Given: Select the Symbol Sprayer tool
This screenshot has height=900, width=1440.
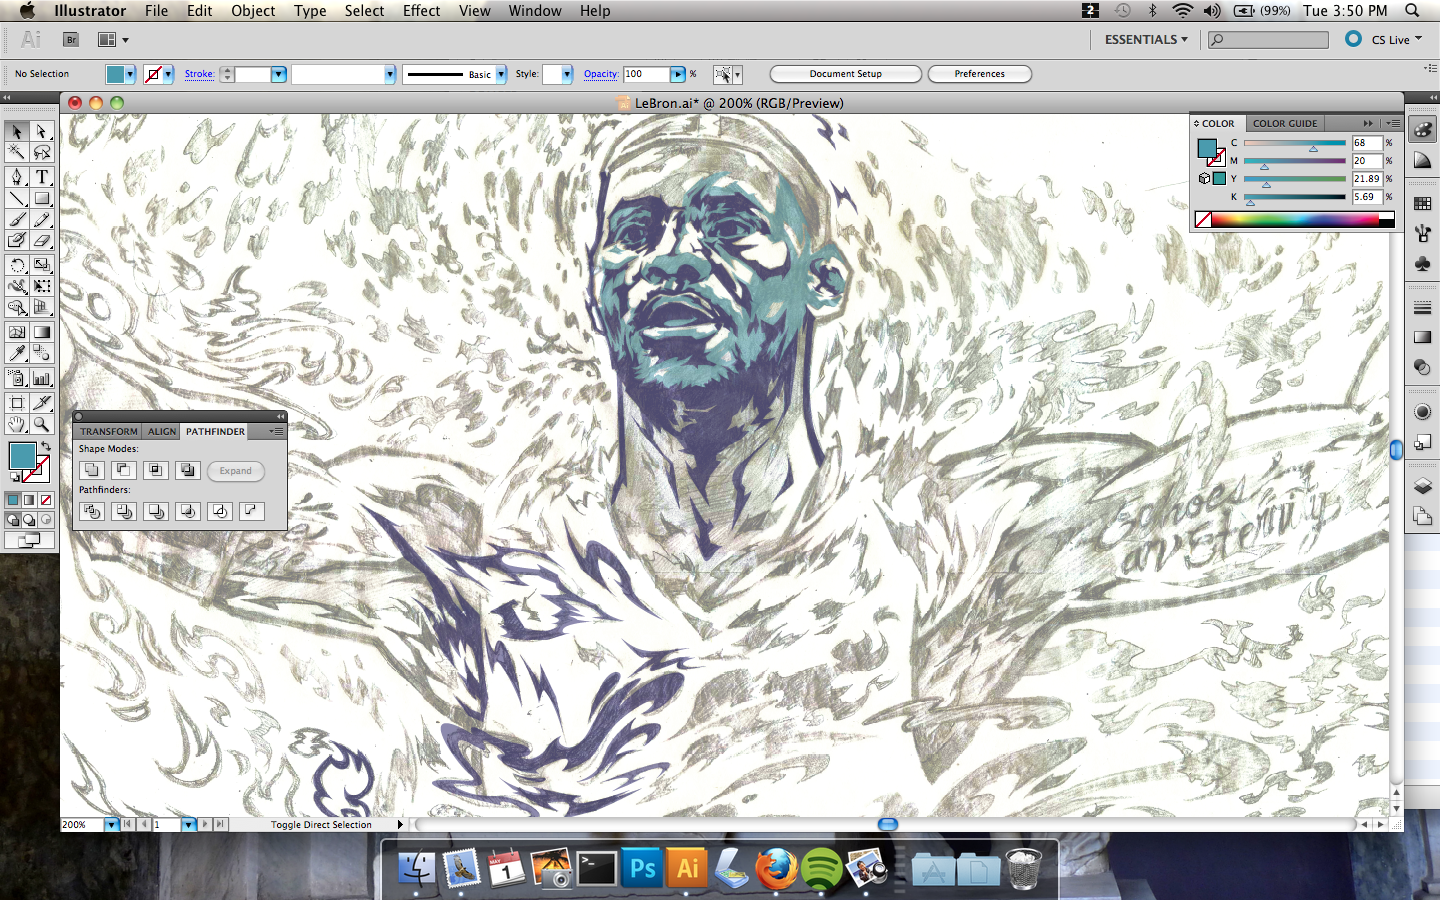Looking at the screenshot, I should [17, 378].
